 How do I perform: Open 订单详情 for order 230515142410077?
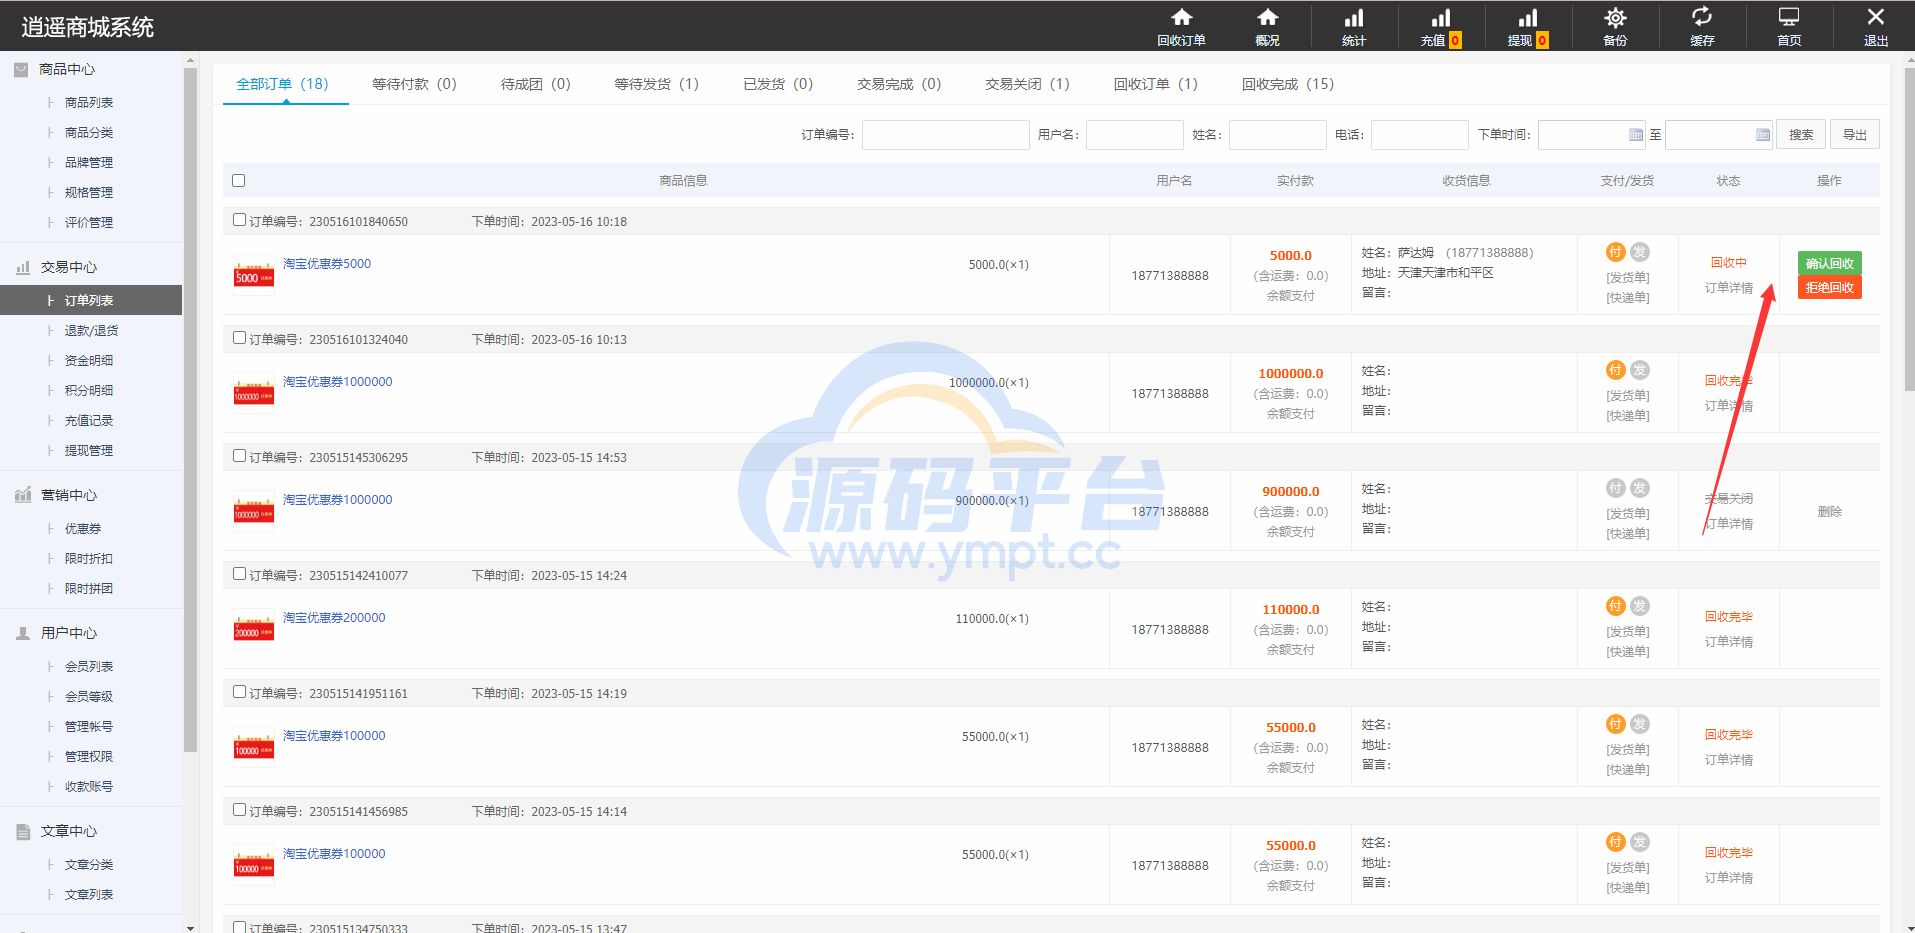coord(1728,642)
